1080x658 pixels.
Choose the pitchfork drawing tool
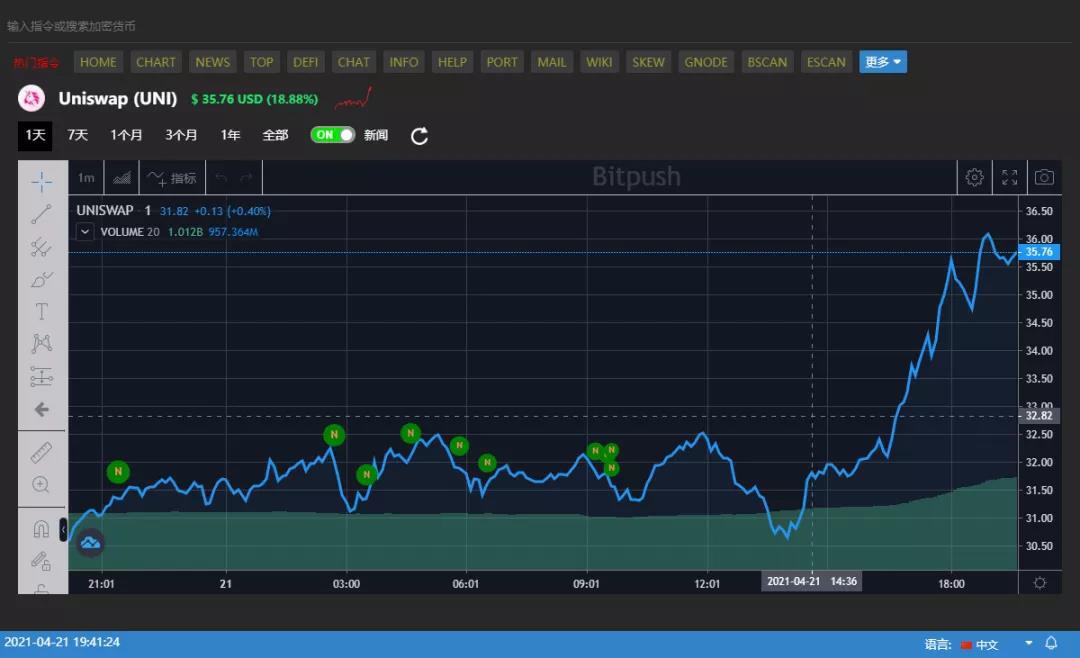point(41,247)
